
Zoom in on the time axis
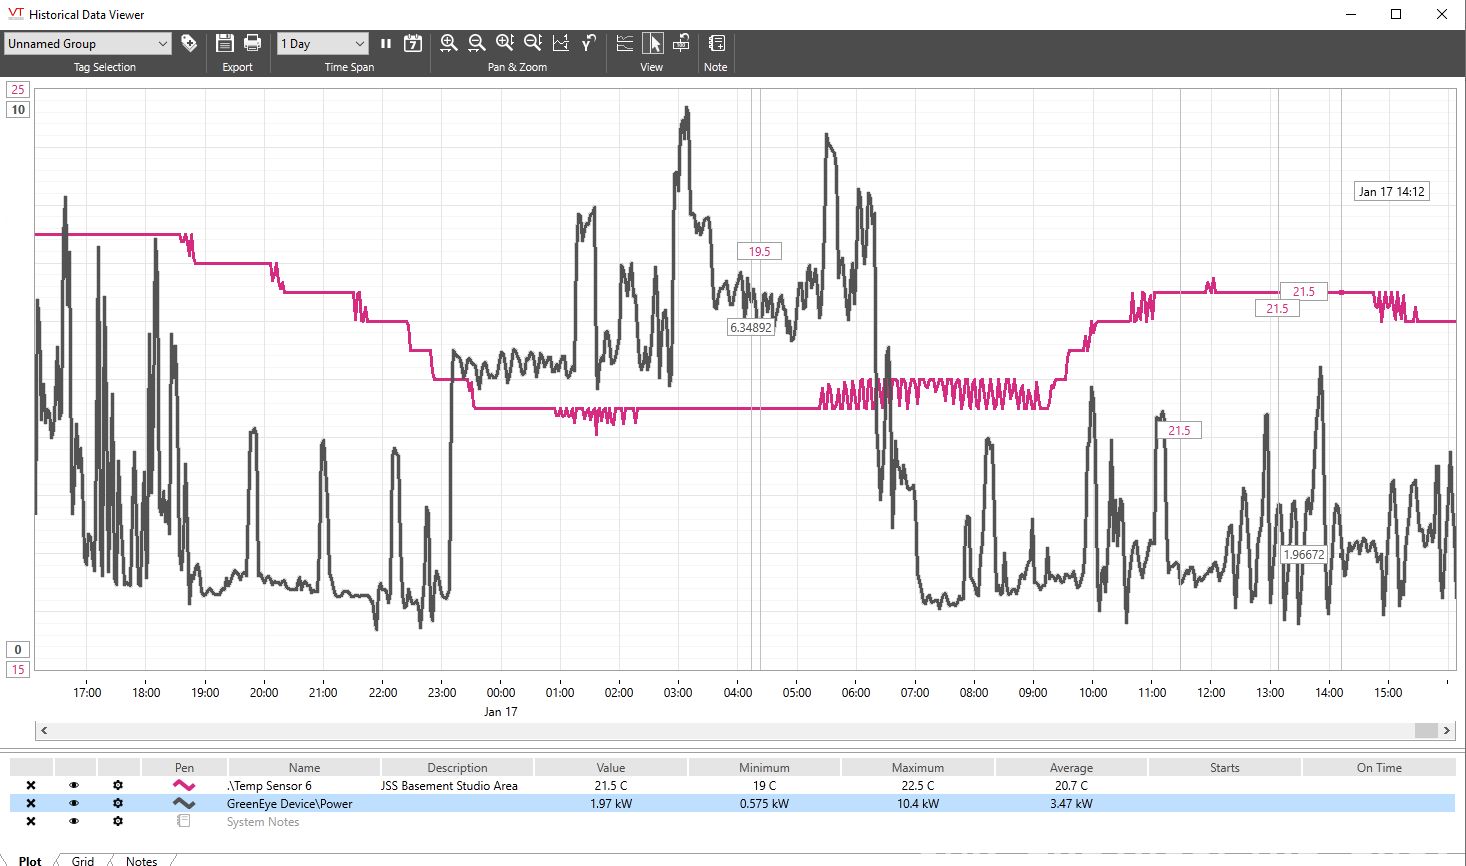(x=449, y=43)
